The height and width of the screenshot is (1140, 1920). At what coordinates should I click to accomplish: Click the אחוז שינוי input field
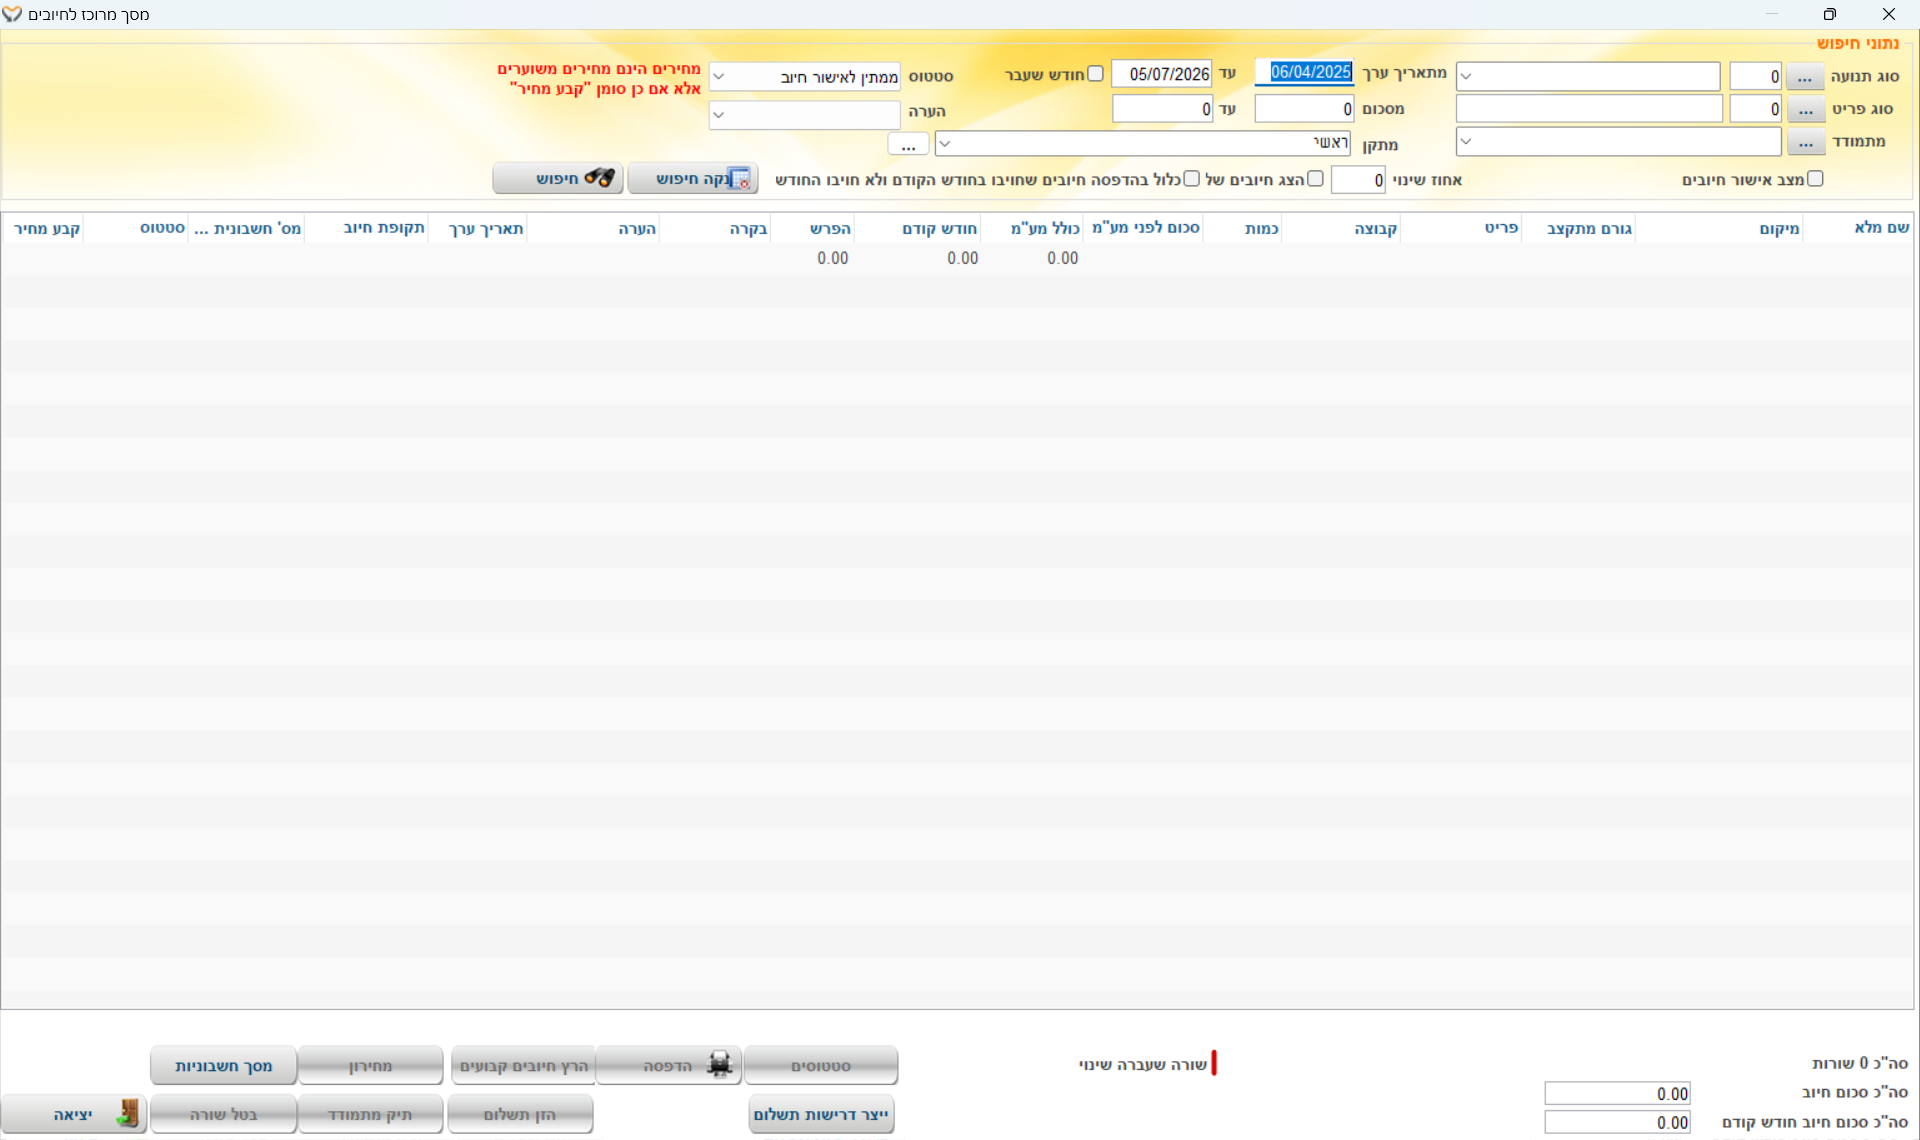point(1358,180)
